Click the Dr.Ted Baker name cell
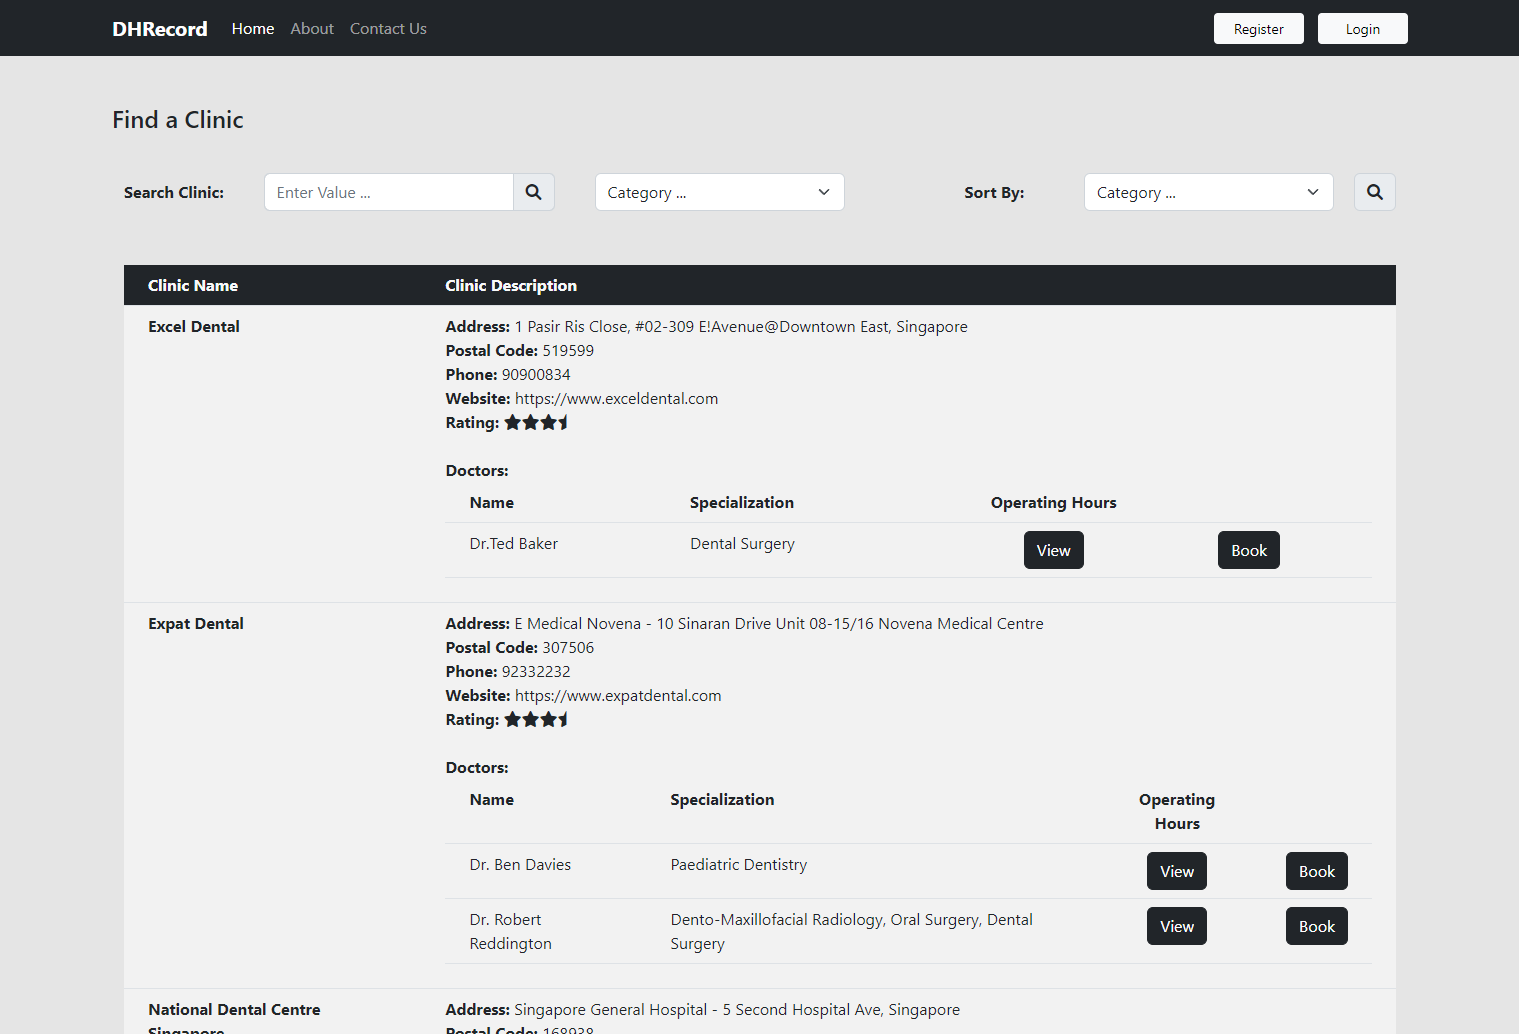This screenshot has height=1034, width=1519. 514,544
